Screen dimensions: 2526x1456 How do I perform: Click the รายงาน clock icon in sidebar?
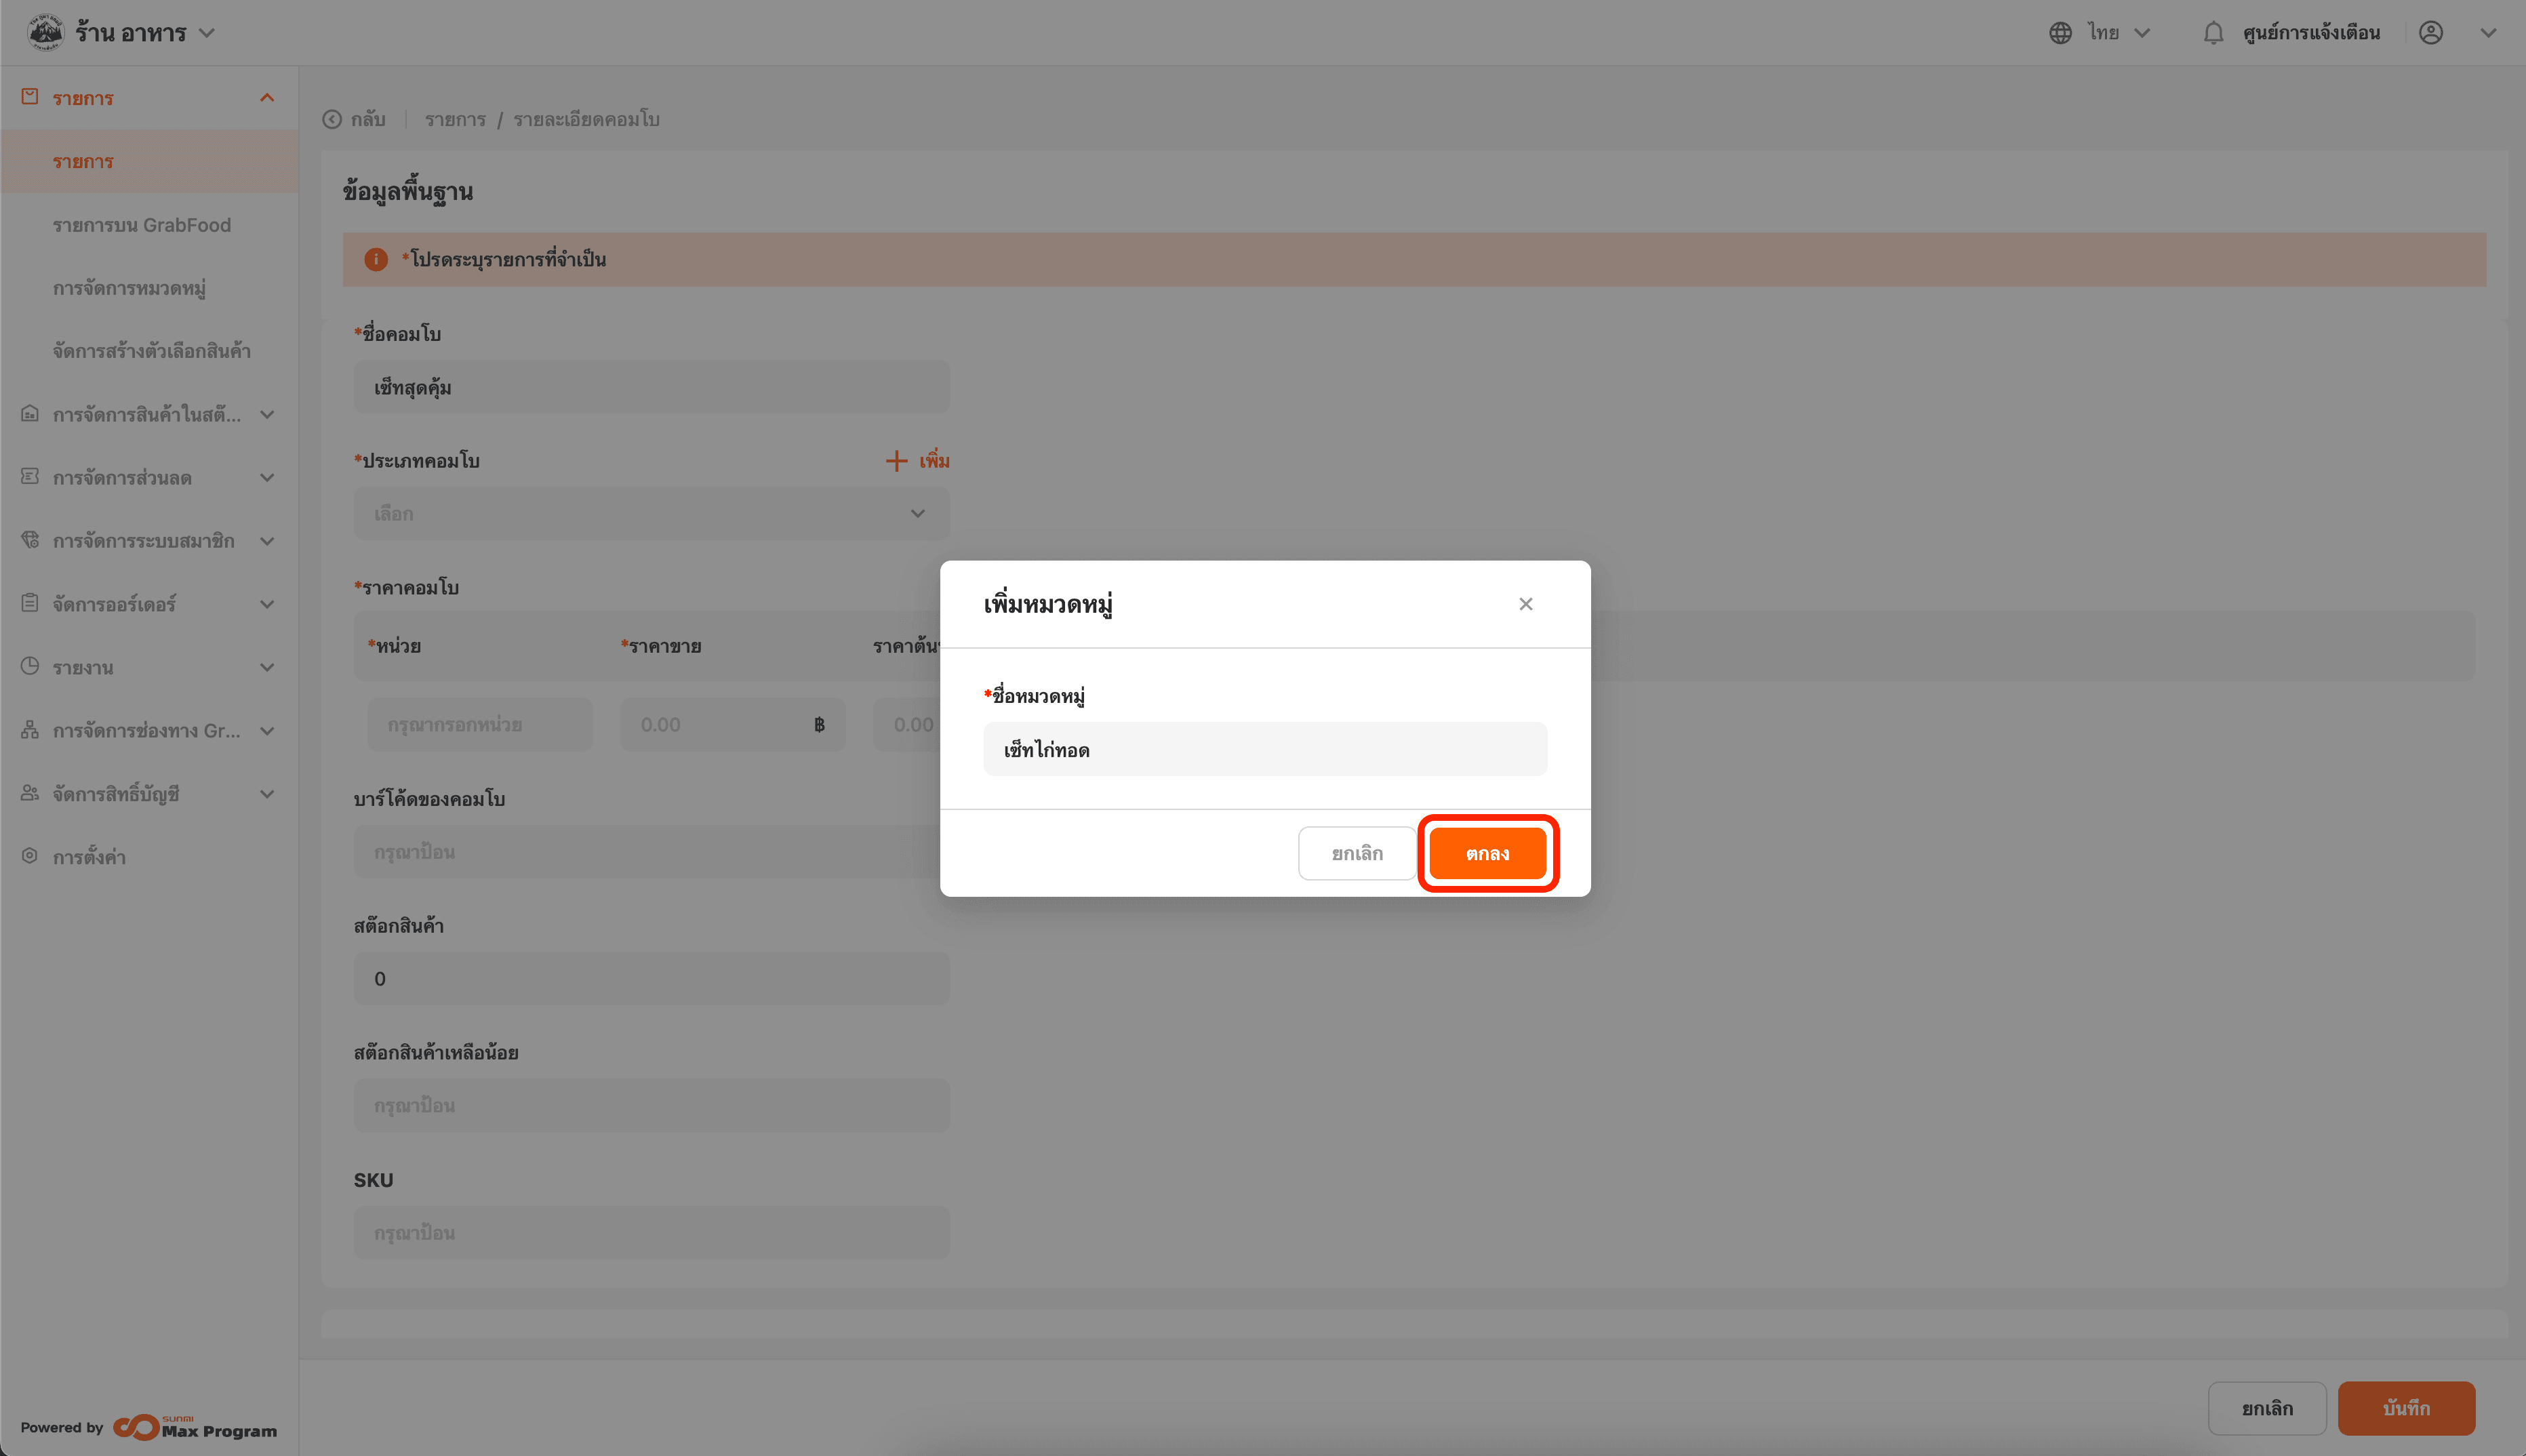coord(30,666)
